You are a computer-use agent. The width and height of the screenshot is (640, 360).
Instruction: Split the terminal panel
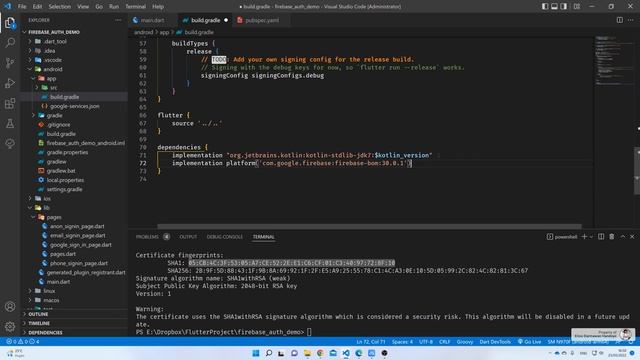point(601,237)
